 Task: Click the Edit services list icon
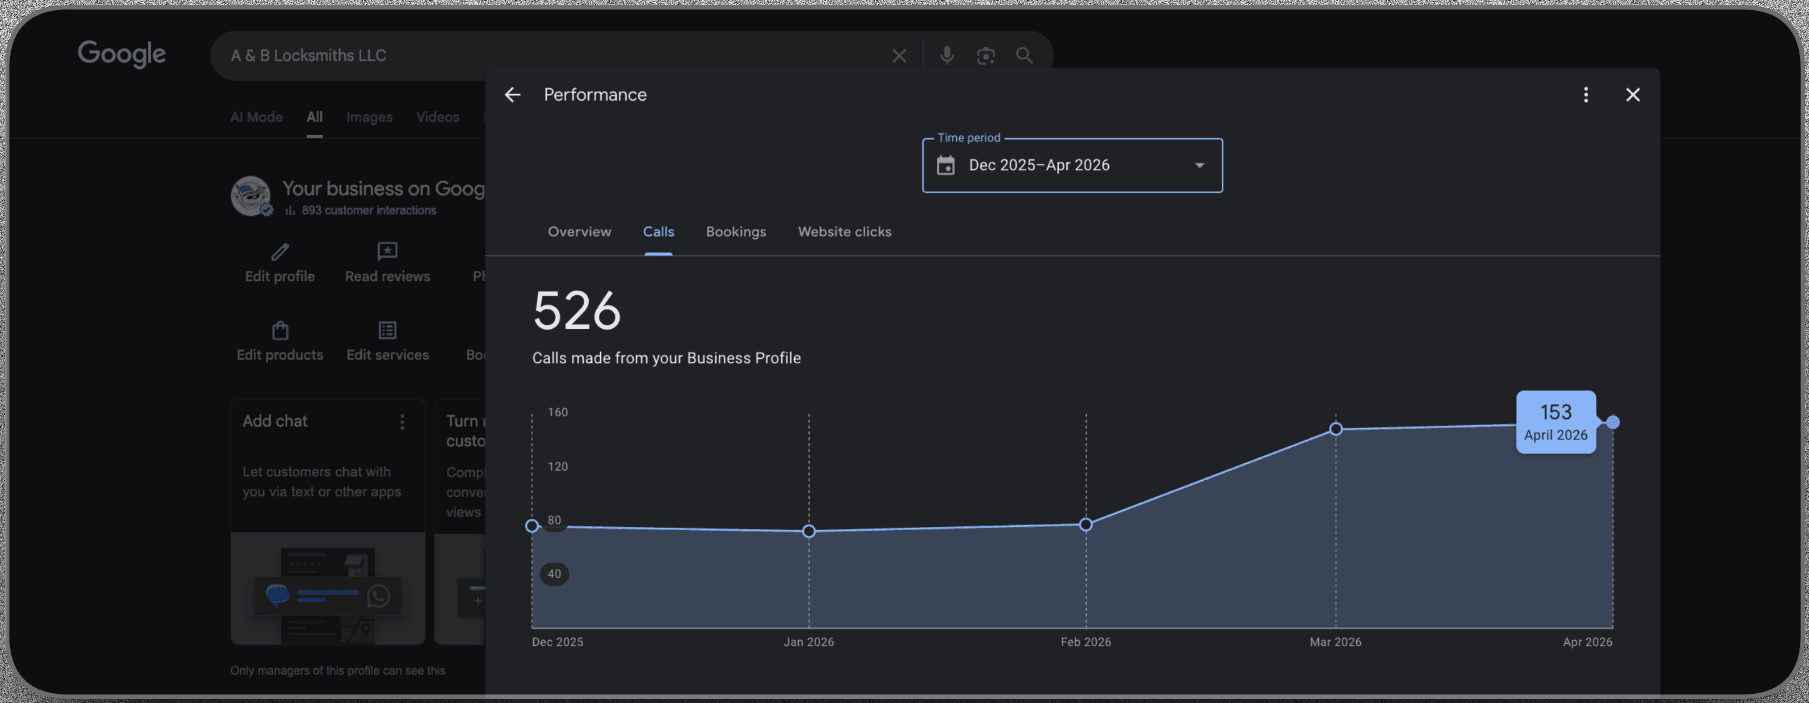[387, 330]
